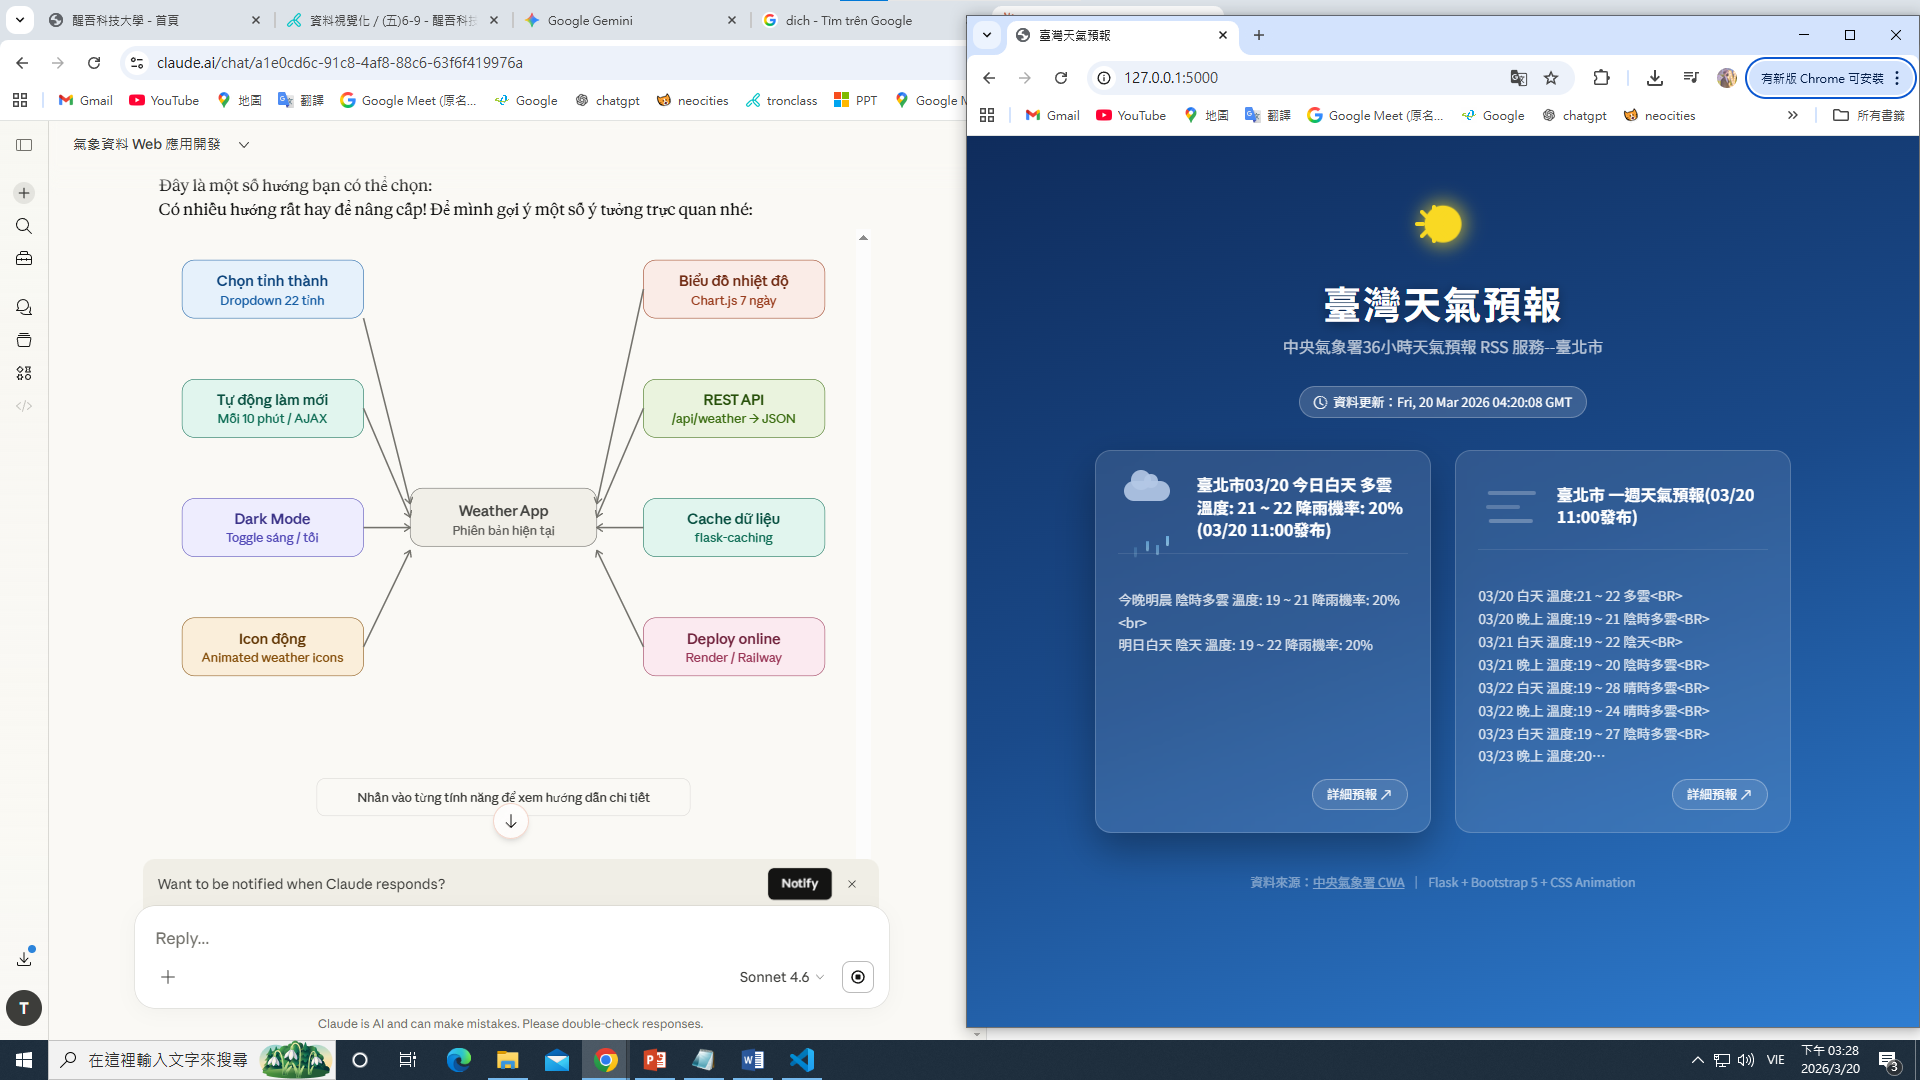The image size is (1920, 1080).
Task: Start a new chat with plus icon
Action: click(24, 193)
